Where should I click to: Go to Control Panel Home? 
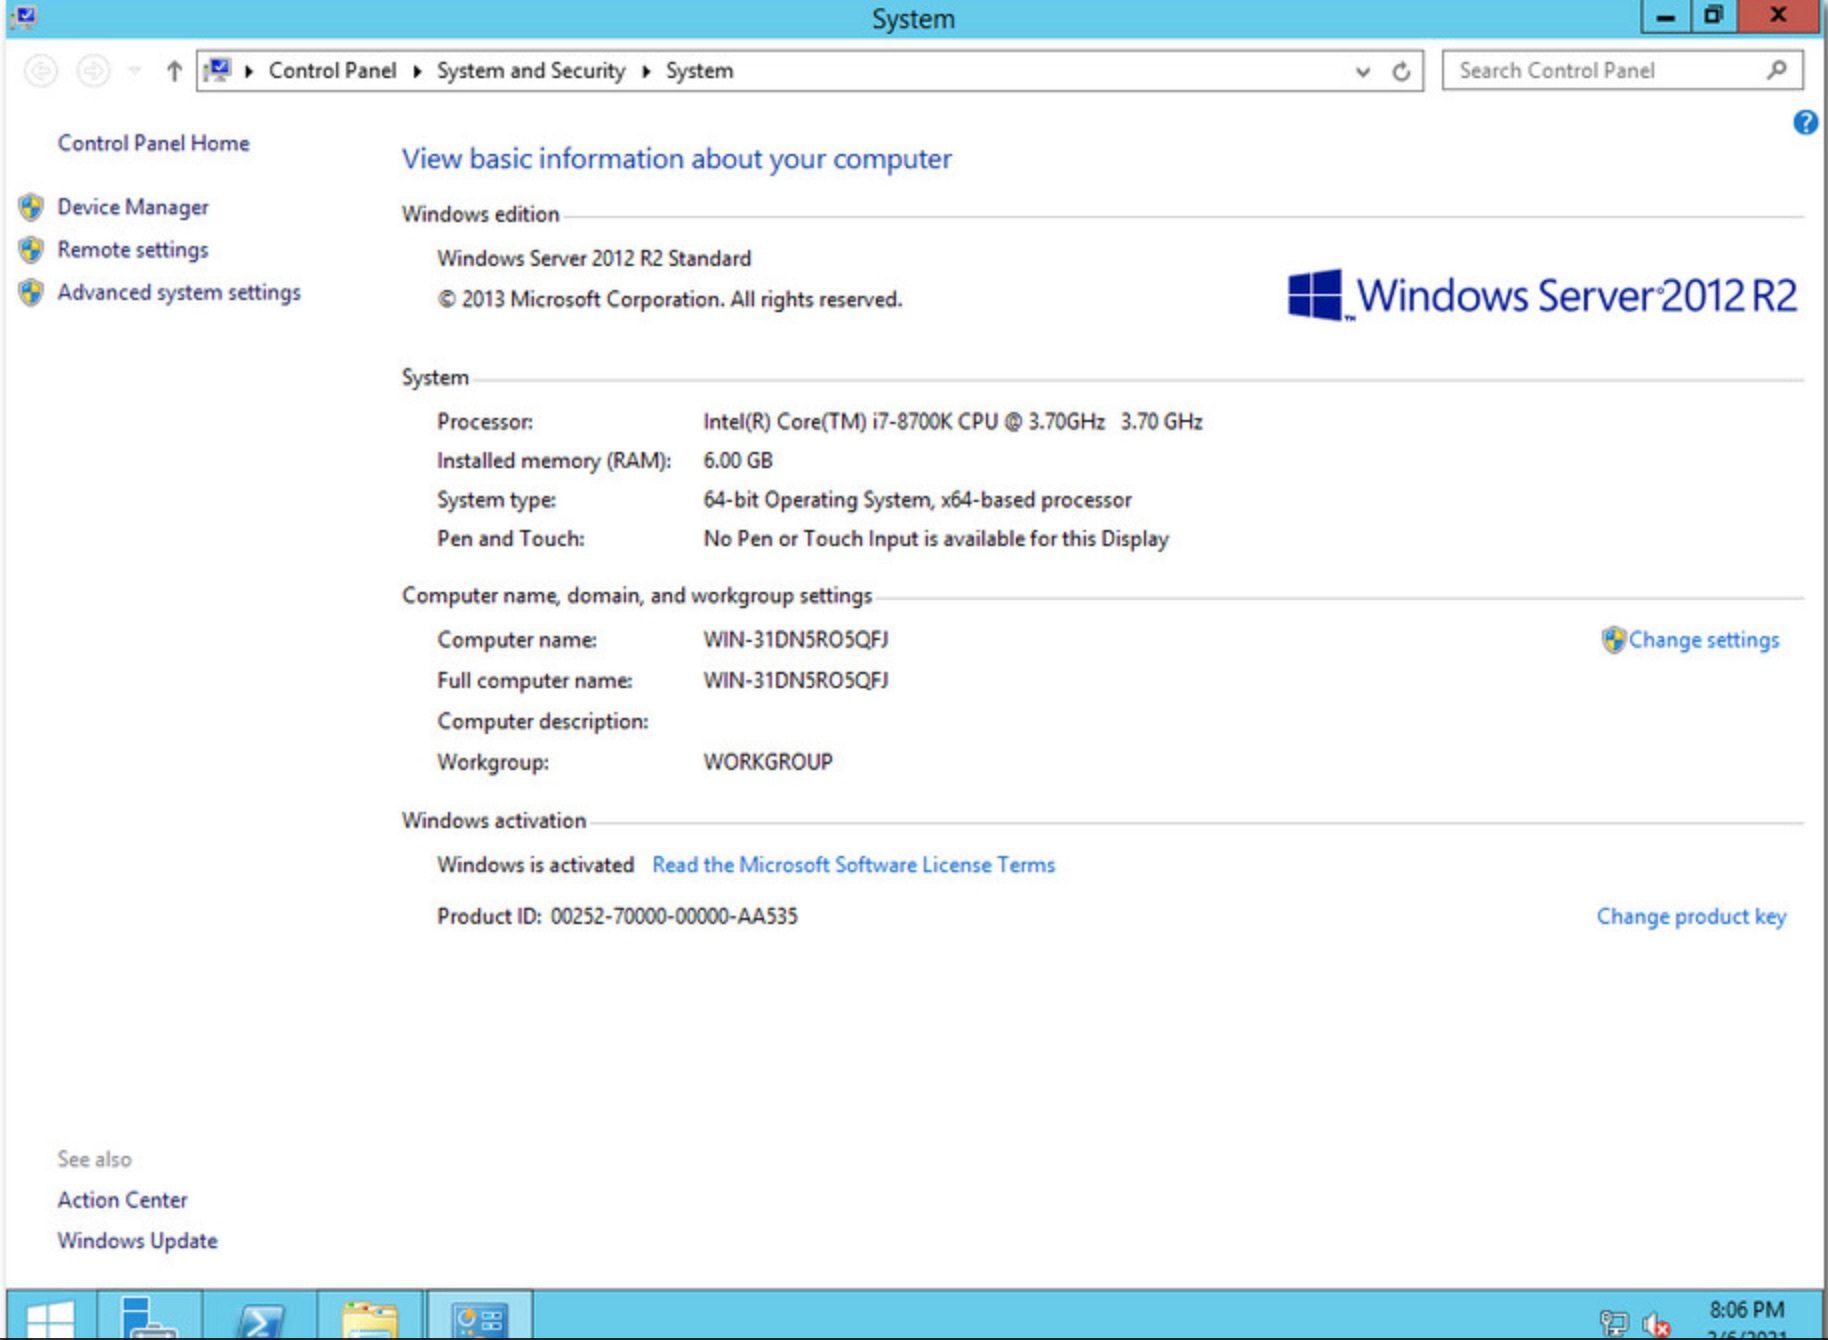point(153,143)
